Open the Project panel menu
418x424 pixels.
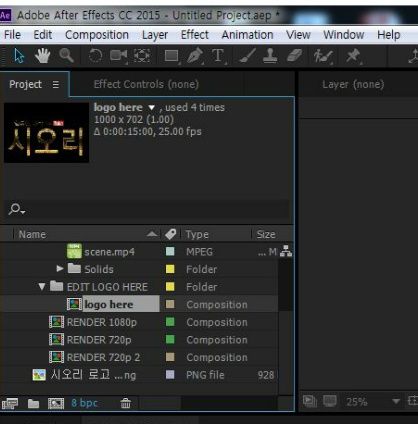(56, 85)
